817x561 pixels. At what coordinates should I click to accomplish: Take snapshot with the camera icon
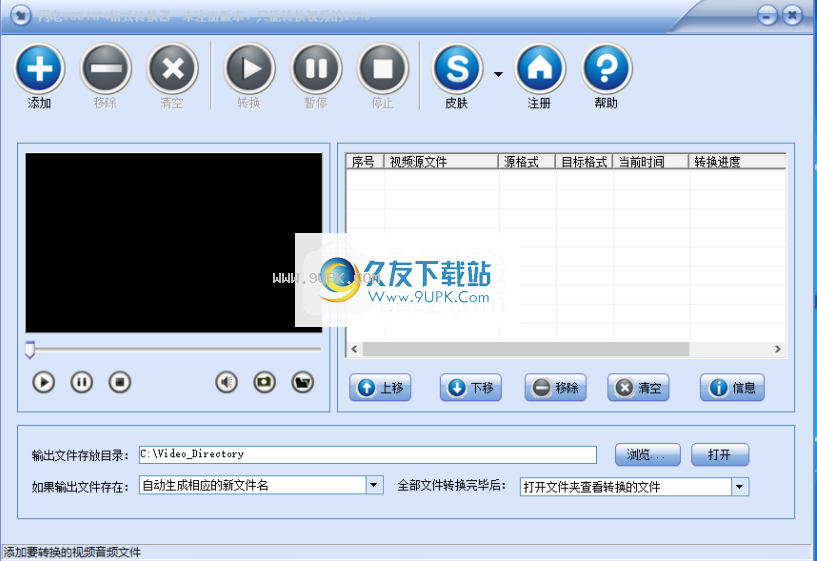coord(265,382)
